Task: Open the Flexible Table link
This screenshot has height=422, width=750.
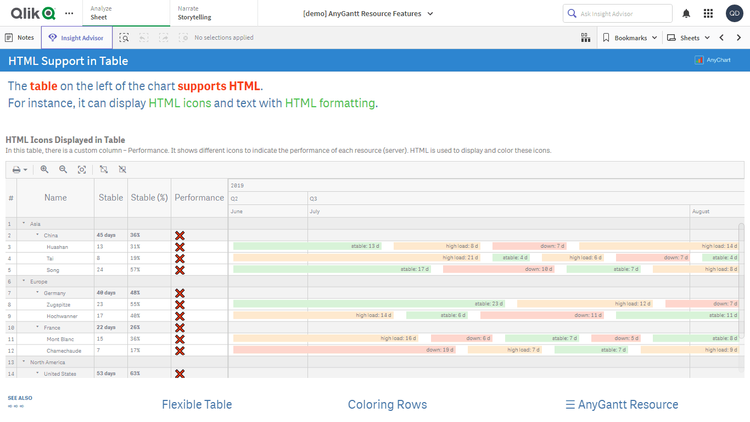Action: 197,405
